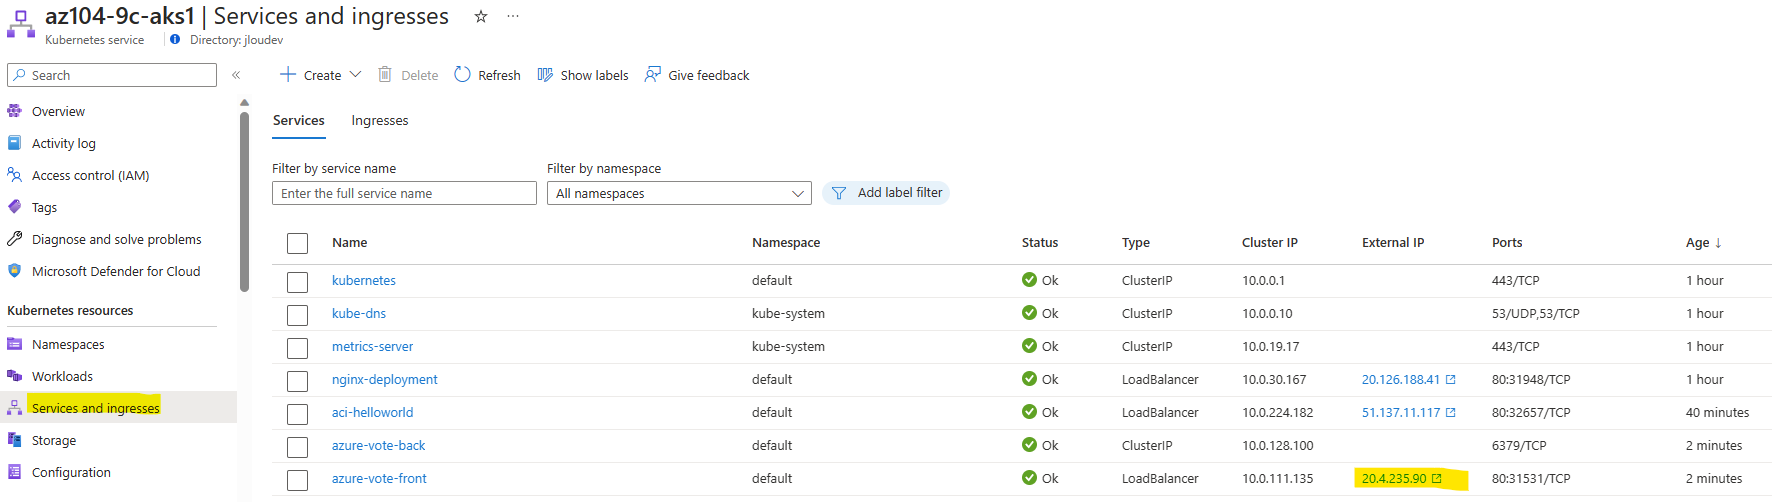Focus the Filter by service name field
The height and width of the screenshot is (502, 1772).
point(404,193)
